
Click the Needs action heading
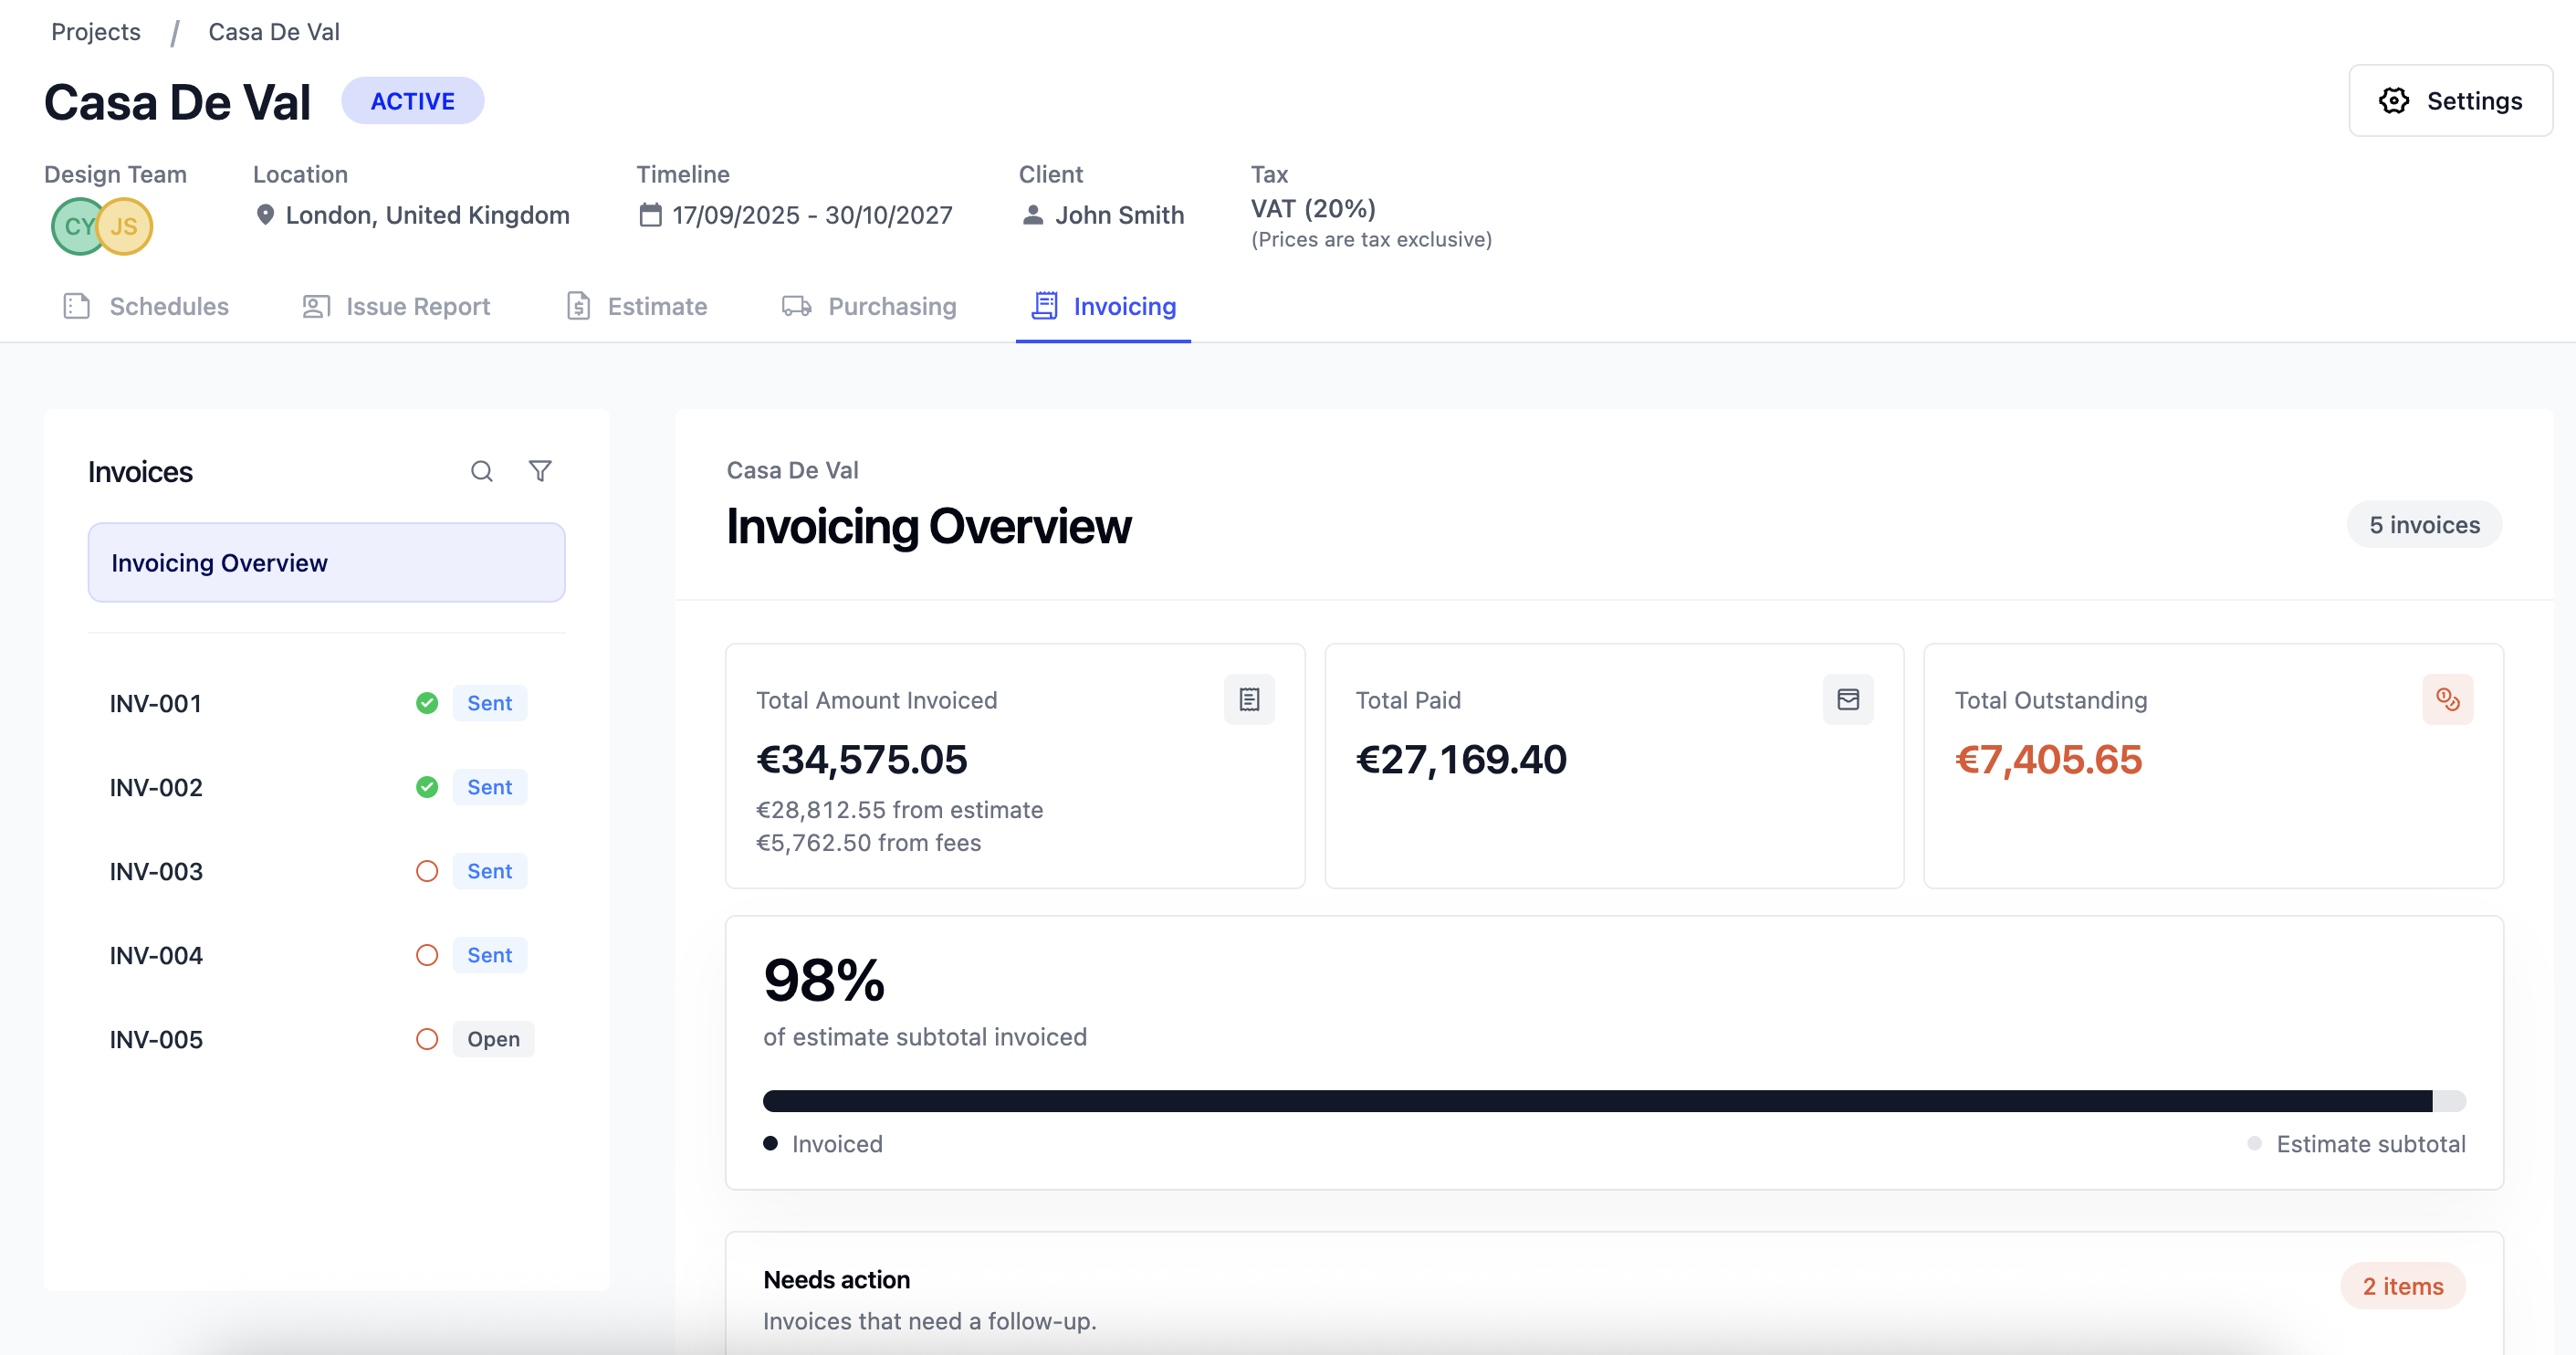[836, 1280]
